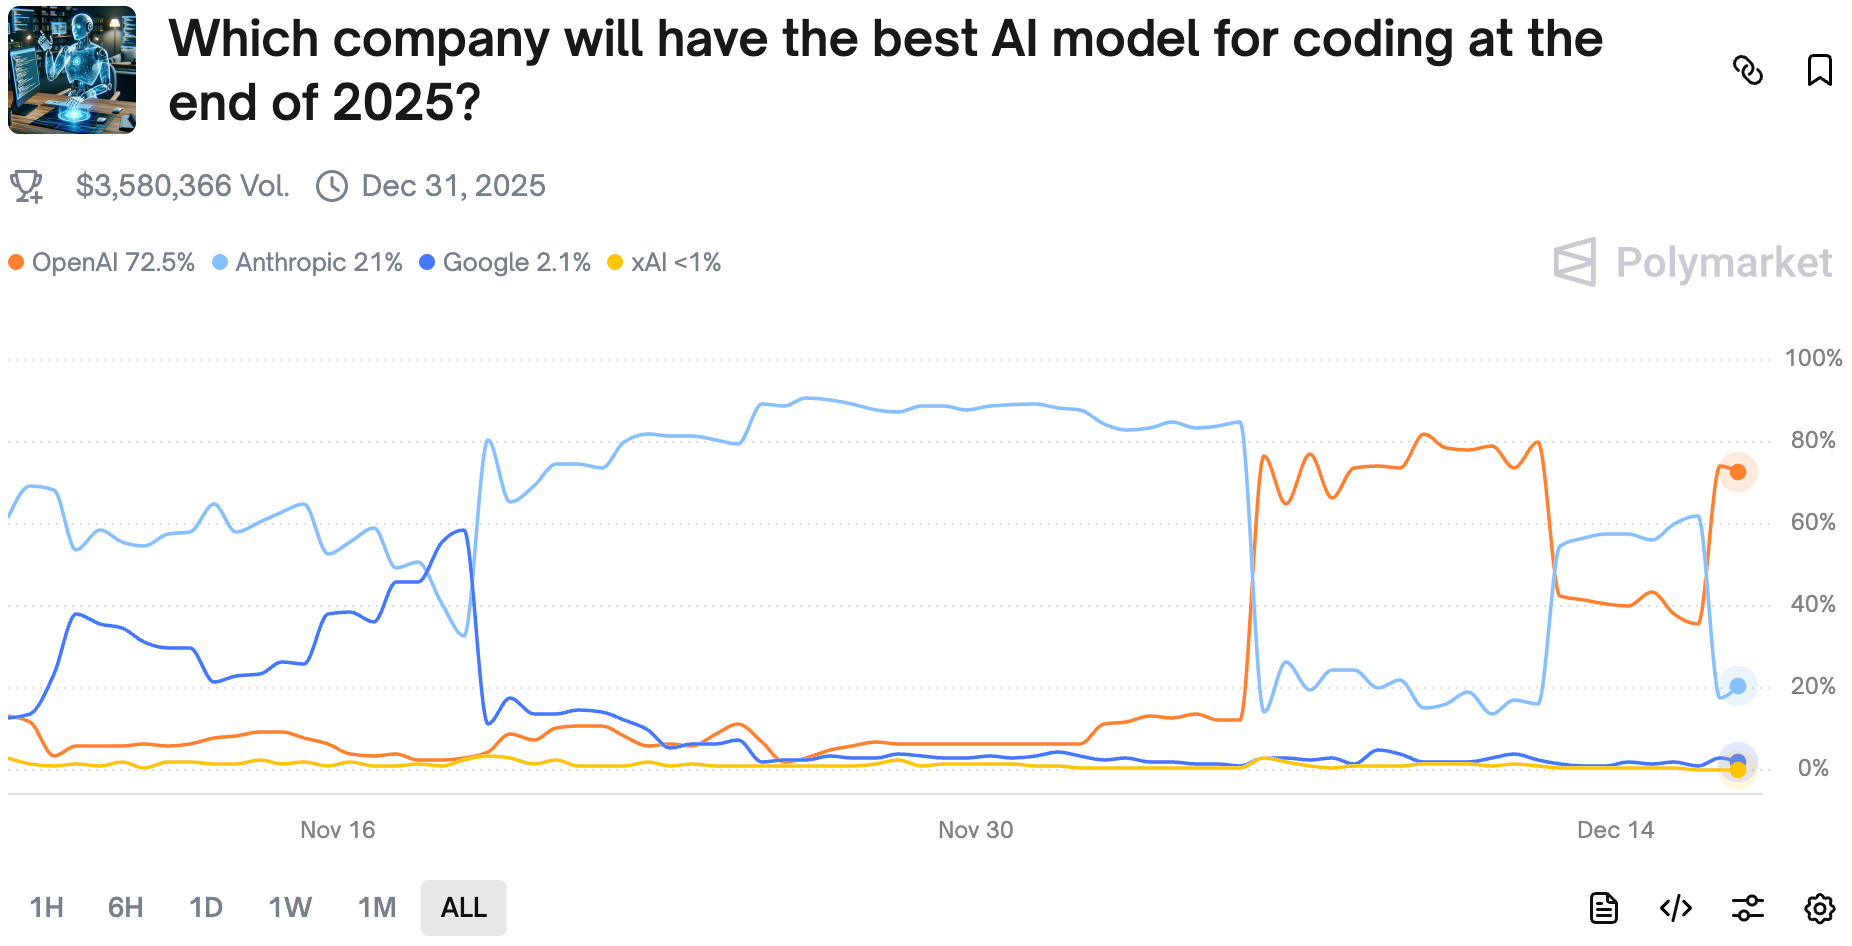The image size is (1852, 946).
Task: Copy the market link via the chain icon
Action: (1747, 70)
